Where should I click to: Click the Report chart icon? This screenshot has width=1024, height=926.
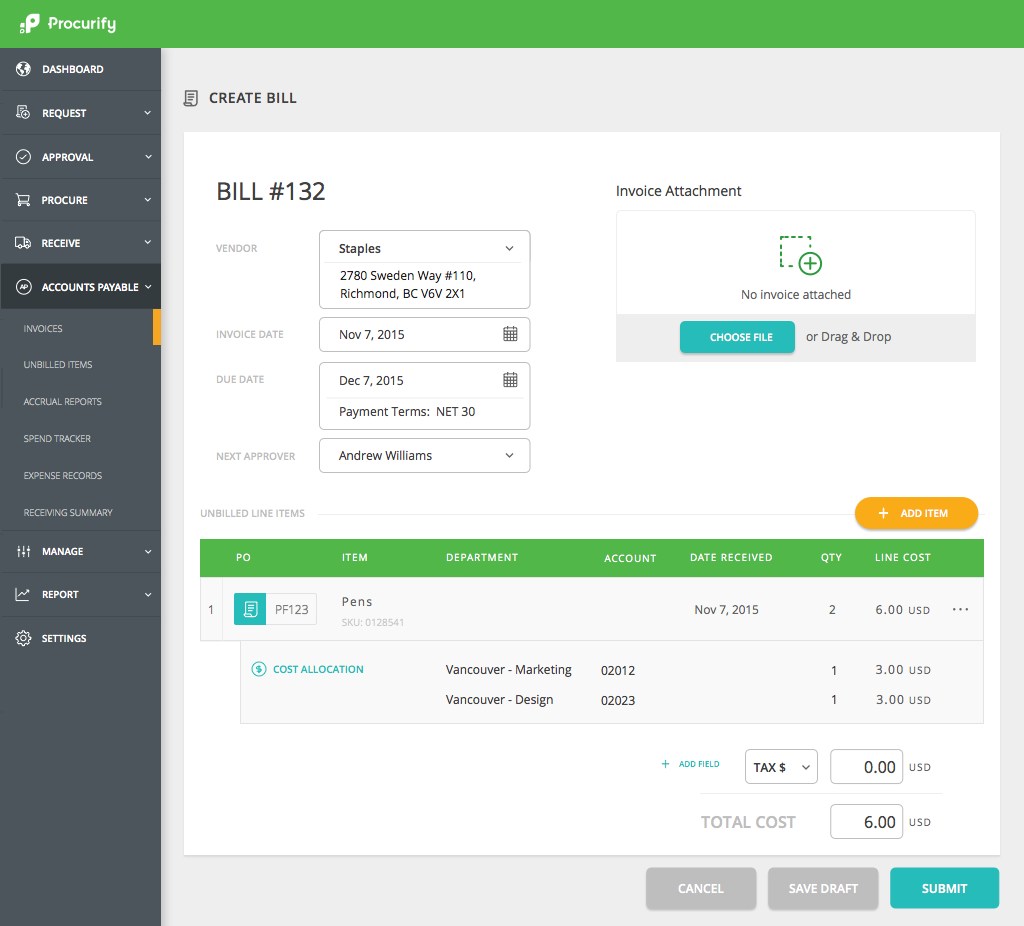tap(24, 594)
